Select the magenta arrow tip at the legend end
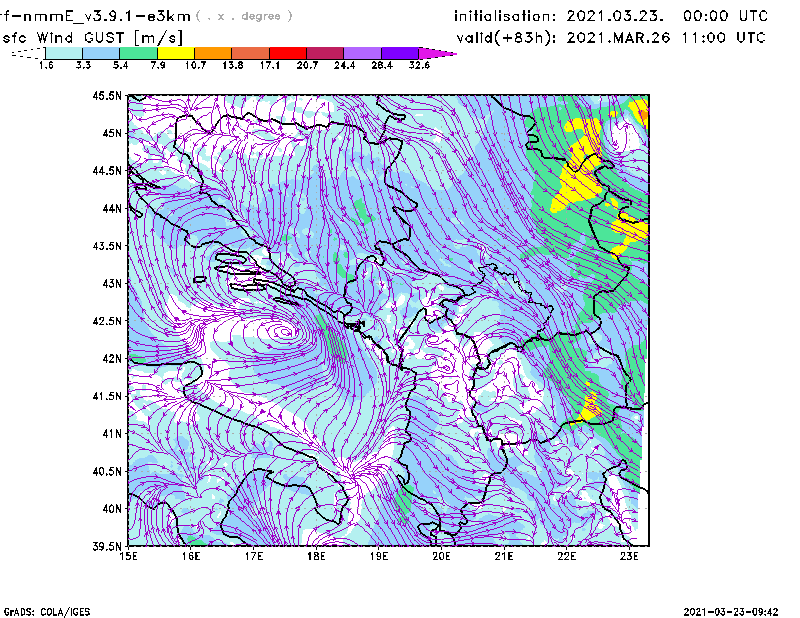This screenshot has width=800, height=618. pyautogui.click(x=442, y=52)
